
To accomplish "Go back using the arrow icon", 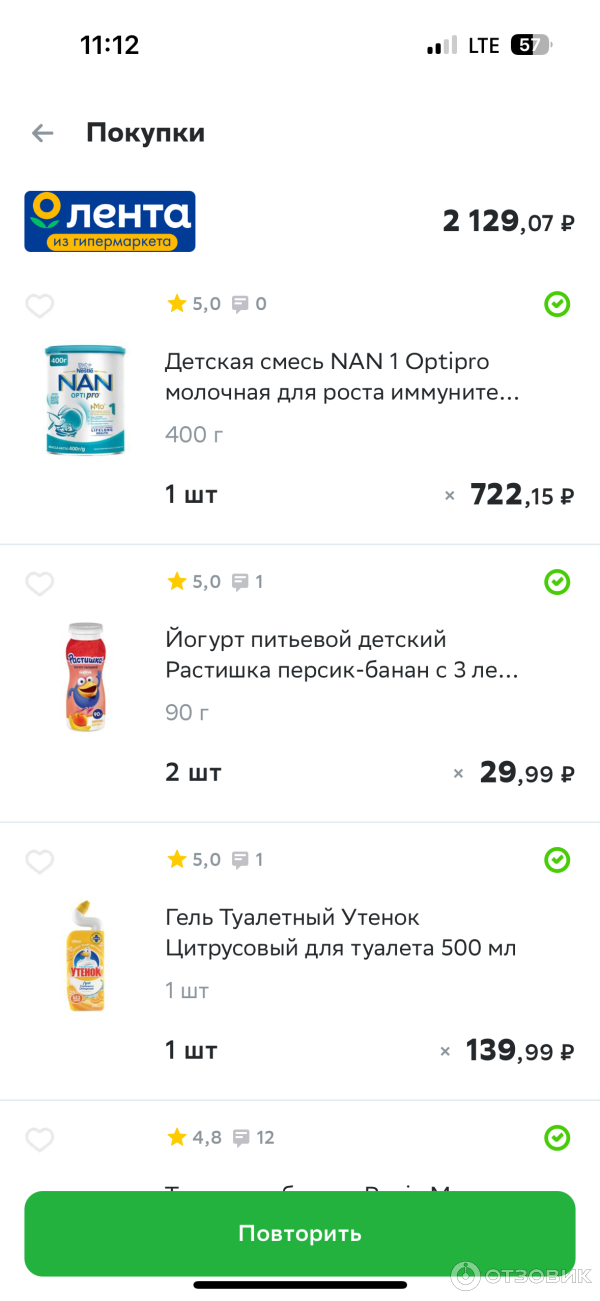I will 42,133.
